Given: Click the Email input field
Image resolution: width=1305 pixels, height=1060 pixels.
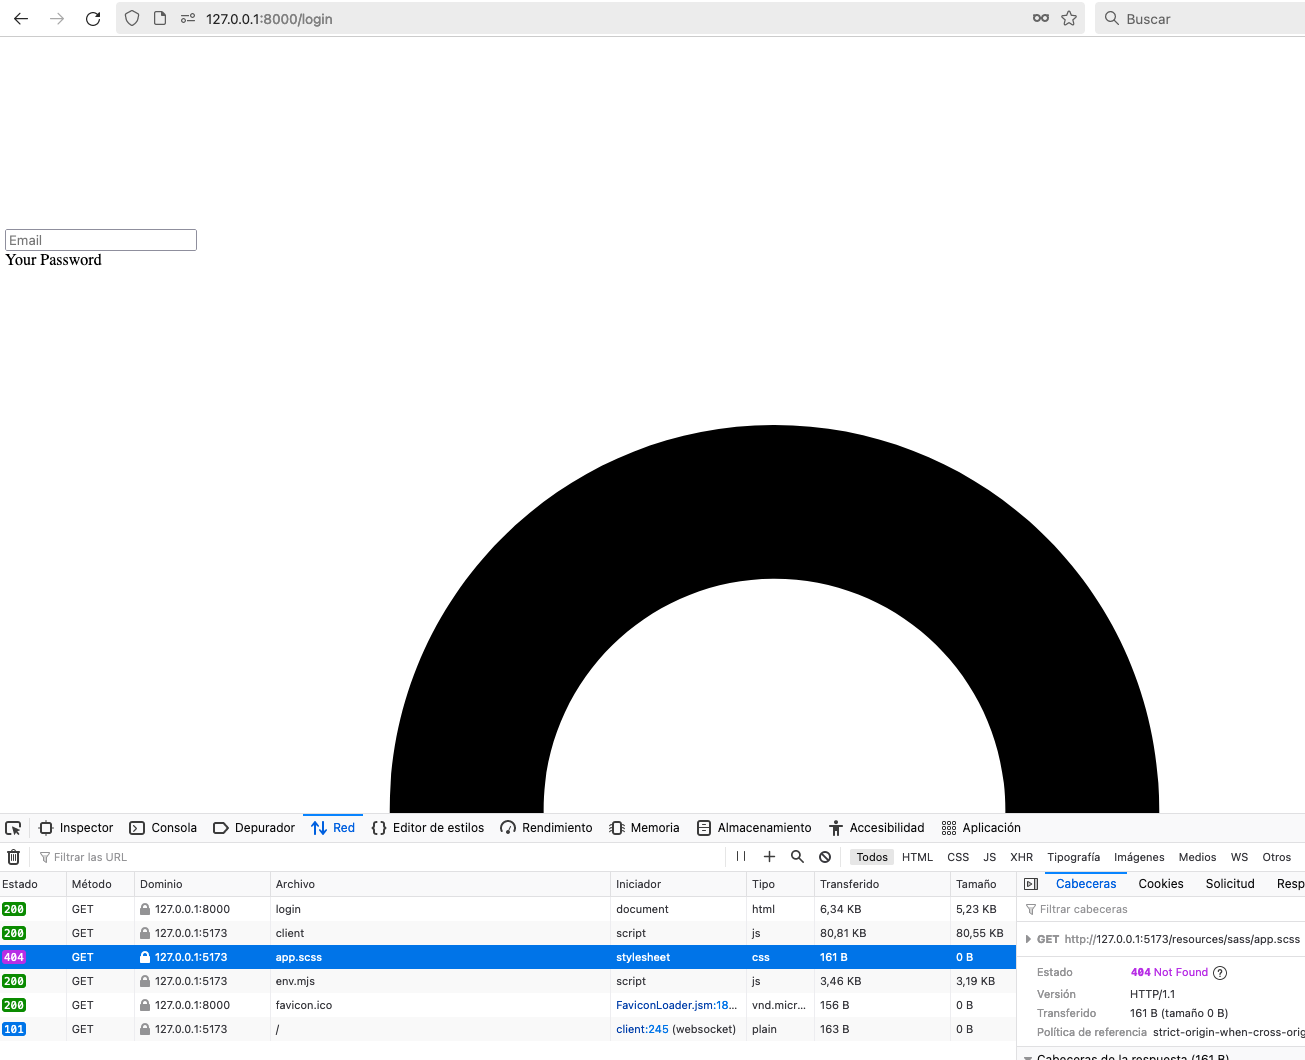Looking at the screenshot, I should (100, 239).
